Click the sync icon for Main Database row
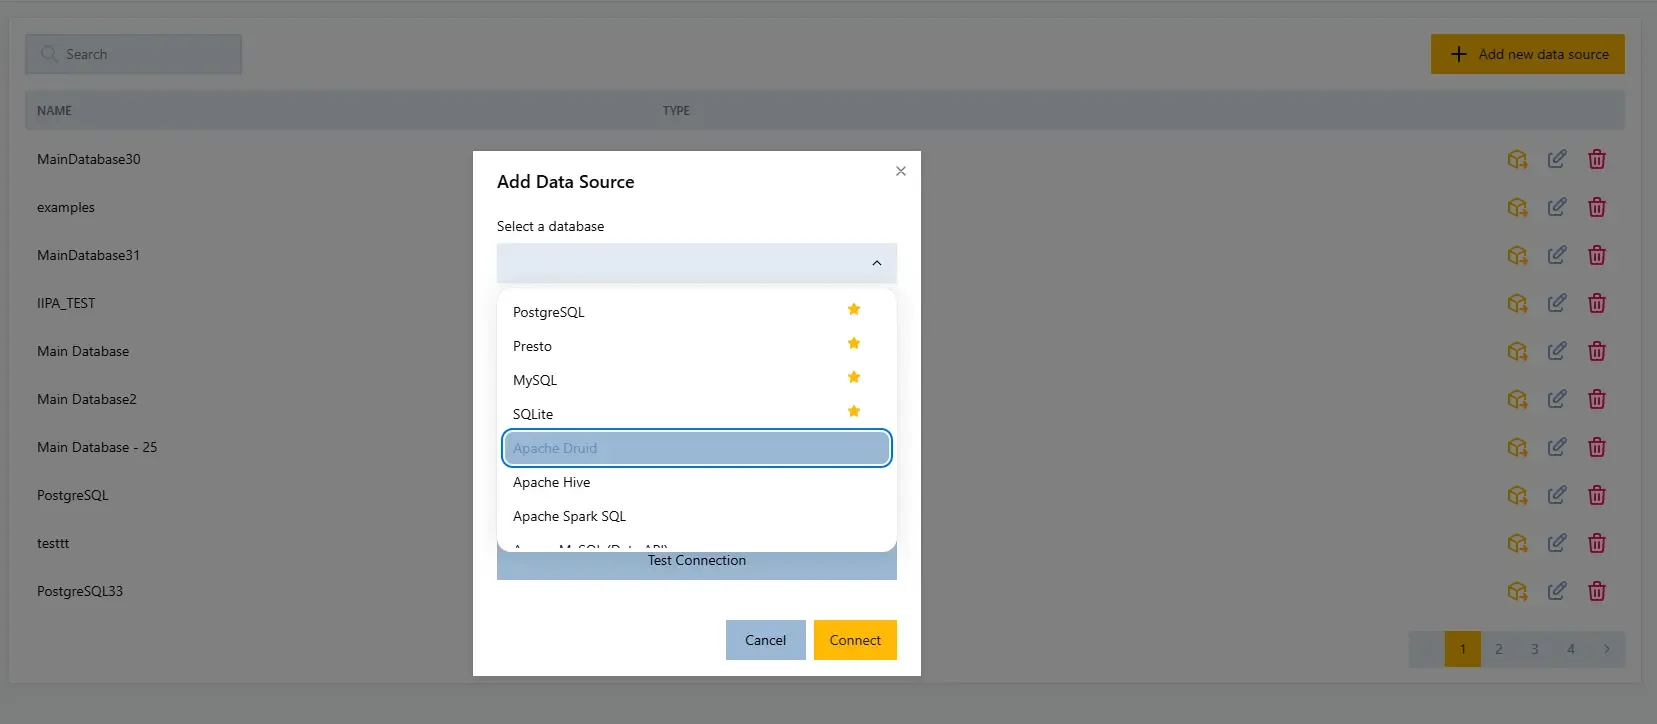The height and width of the screenshot is (724, 1657). tap(1517, 351)
